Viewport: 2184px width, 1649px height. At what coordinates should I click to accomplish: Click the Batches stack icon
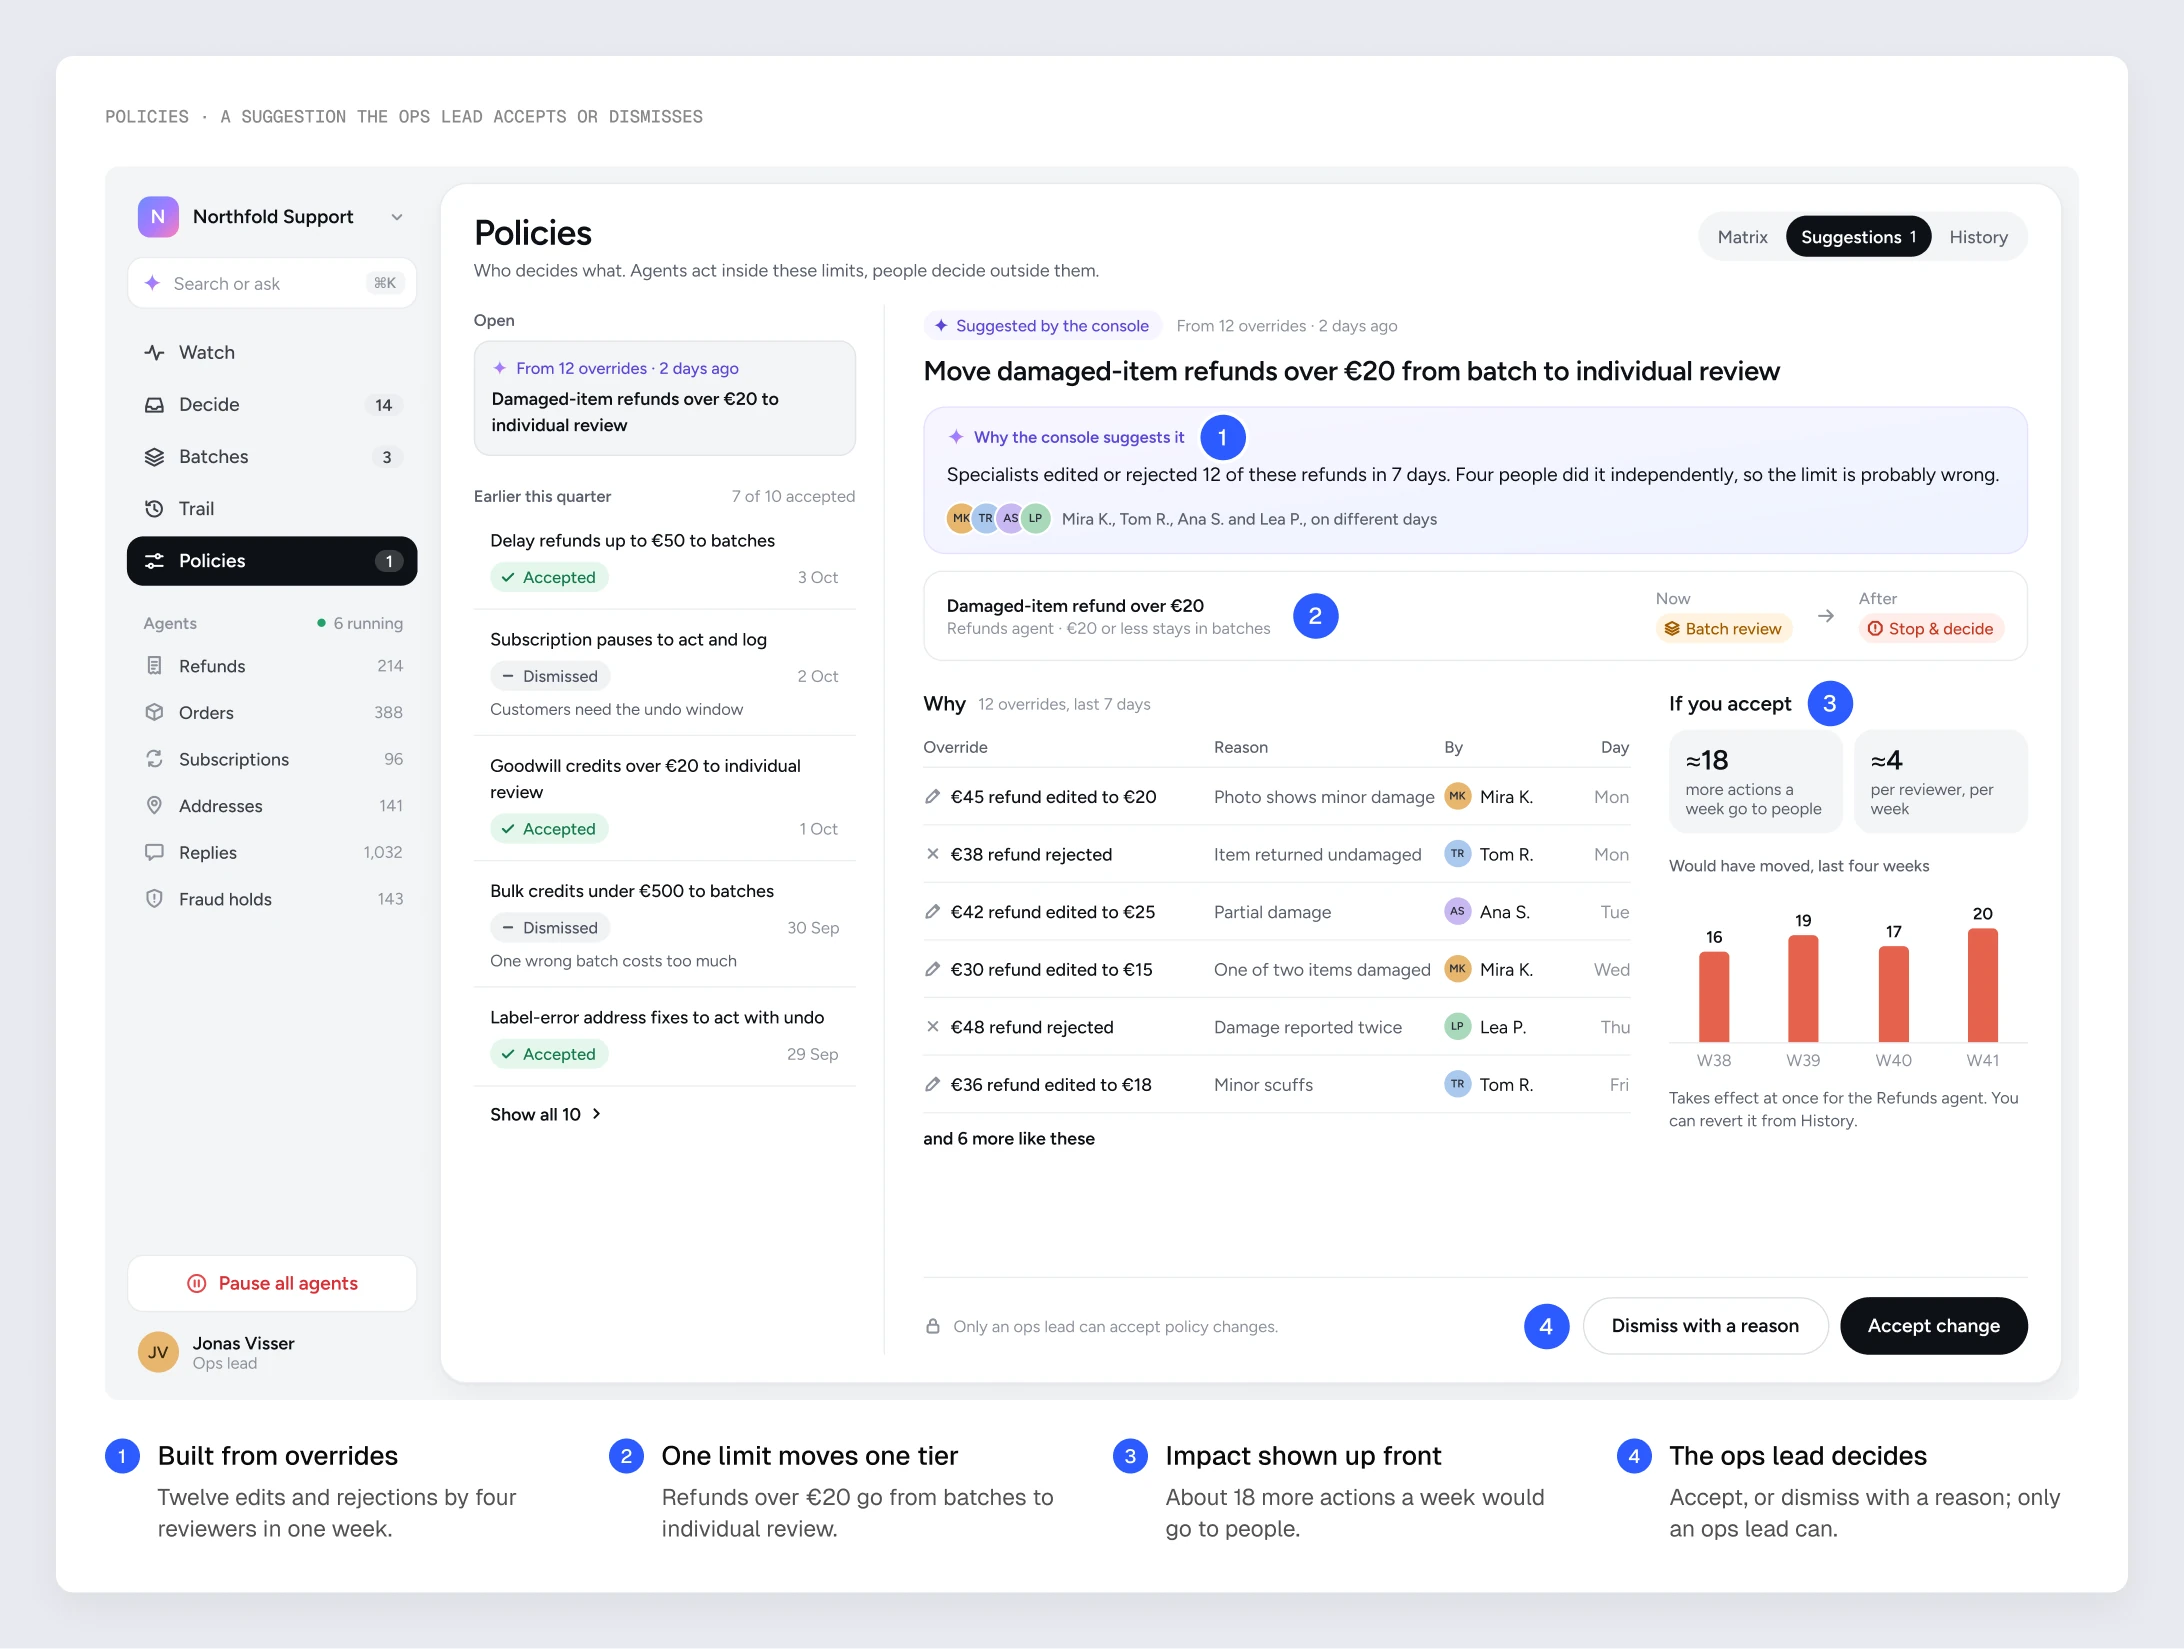click(154, 457)
